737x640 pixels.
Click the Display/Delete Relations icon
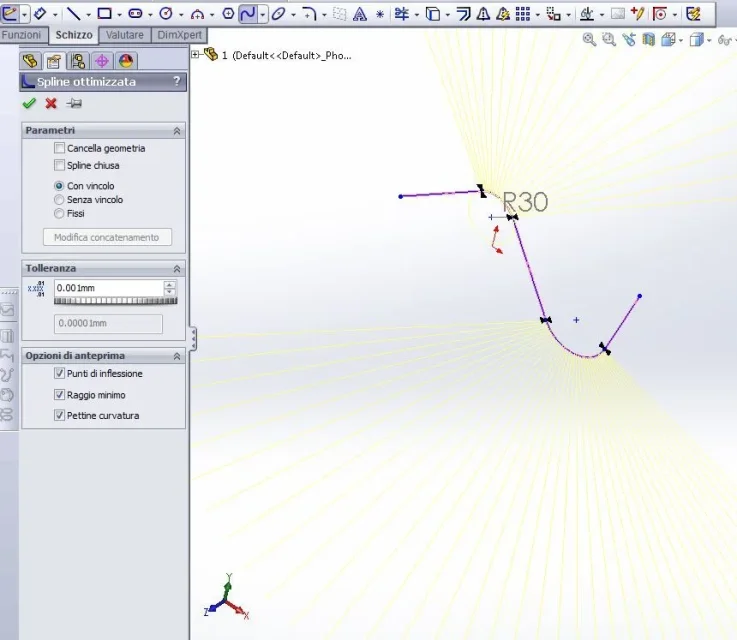[587, 14]
